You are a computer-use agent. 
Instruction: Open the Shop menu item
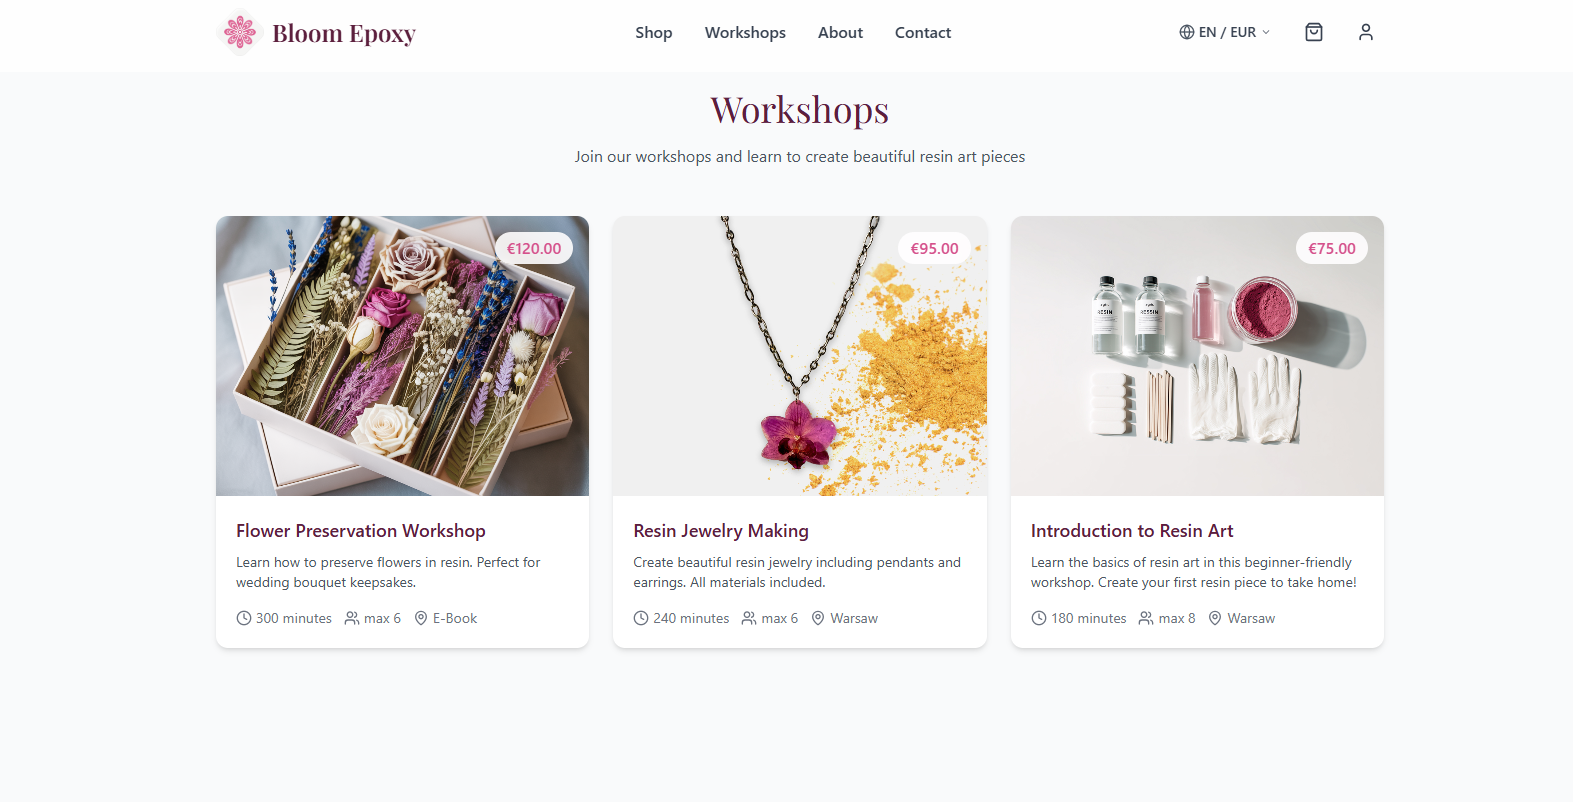pos(654,32)
